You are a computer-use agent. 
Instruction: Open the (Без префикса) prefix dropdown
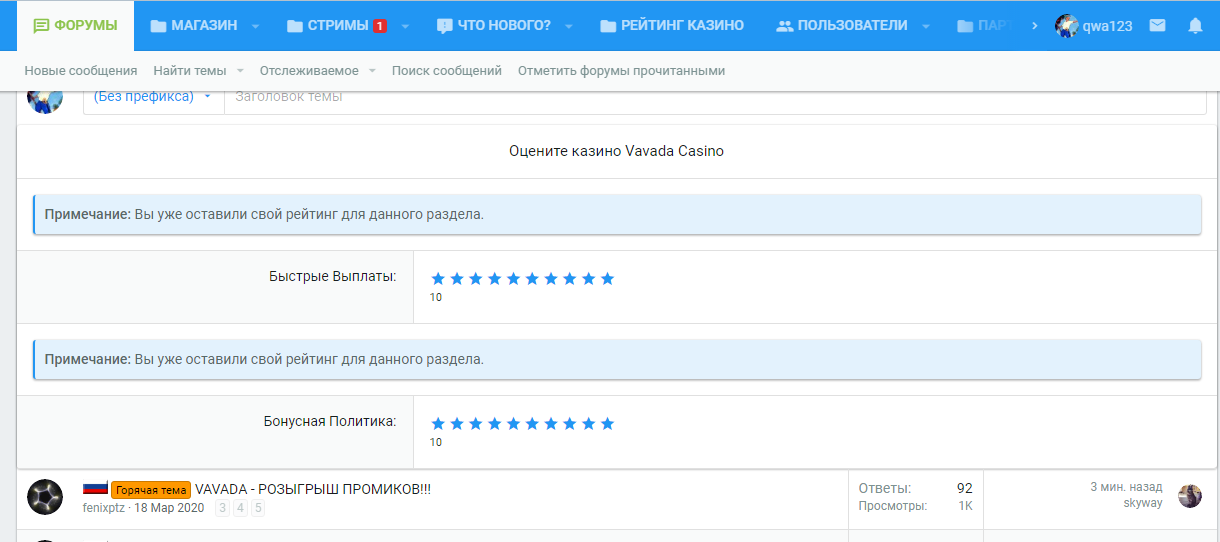[153, 97]
